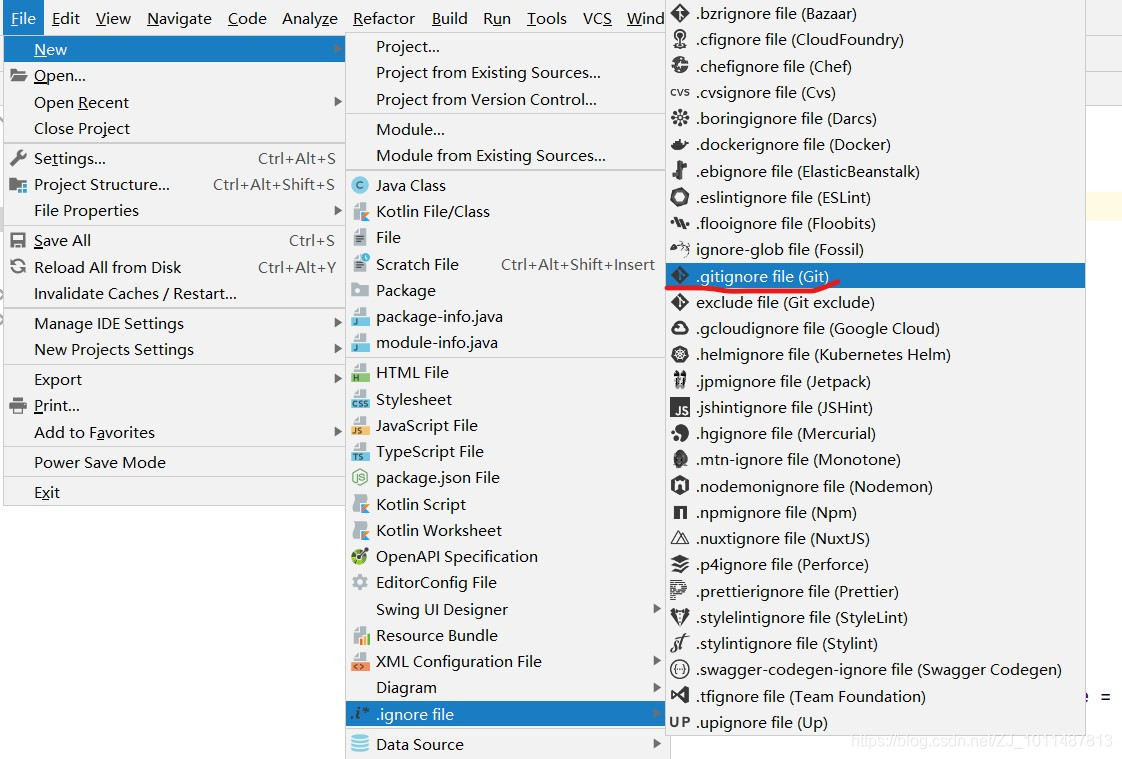Image resolution: width=1122 pixels, height=759 pixels.
Task: Expand the Open Recent submenu arrow
Action: [338, 102]
